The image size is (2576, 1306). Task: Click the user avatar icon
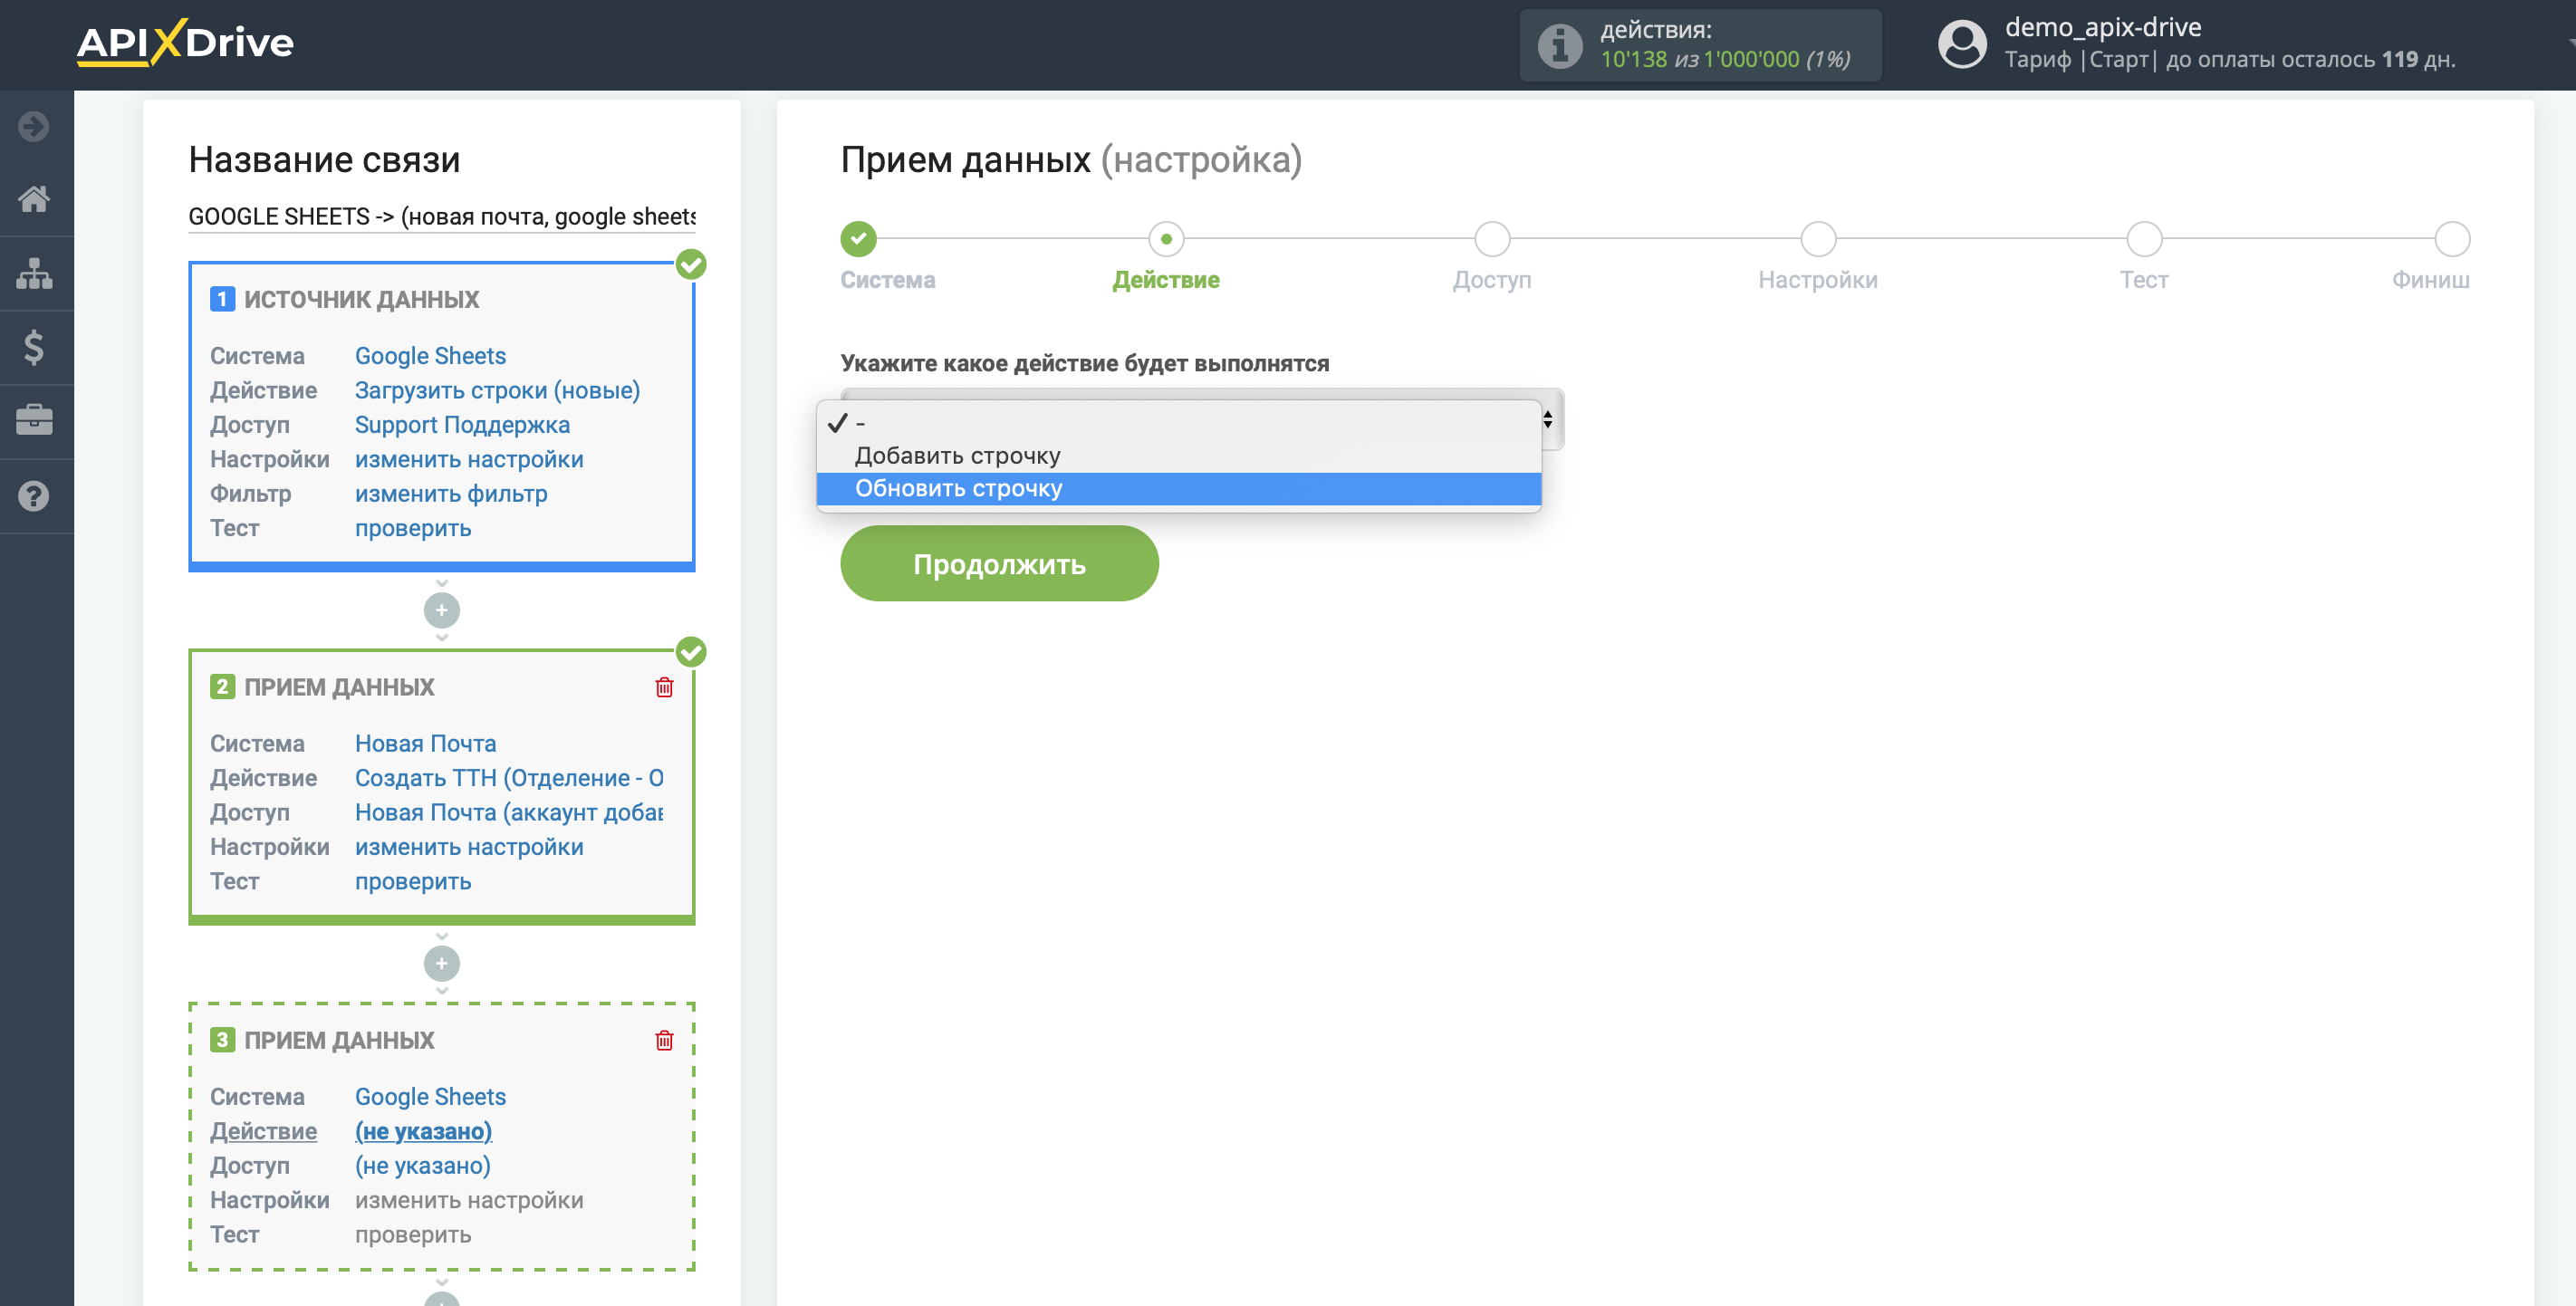point(1962,45)
